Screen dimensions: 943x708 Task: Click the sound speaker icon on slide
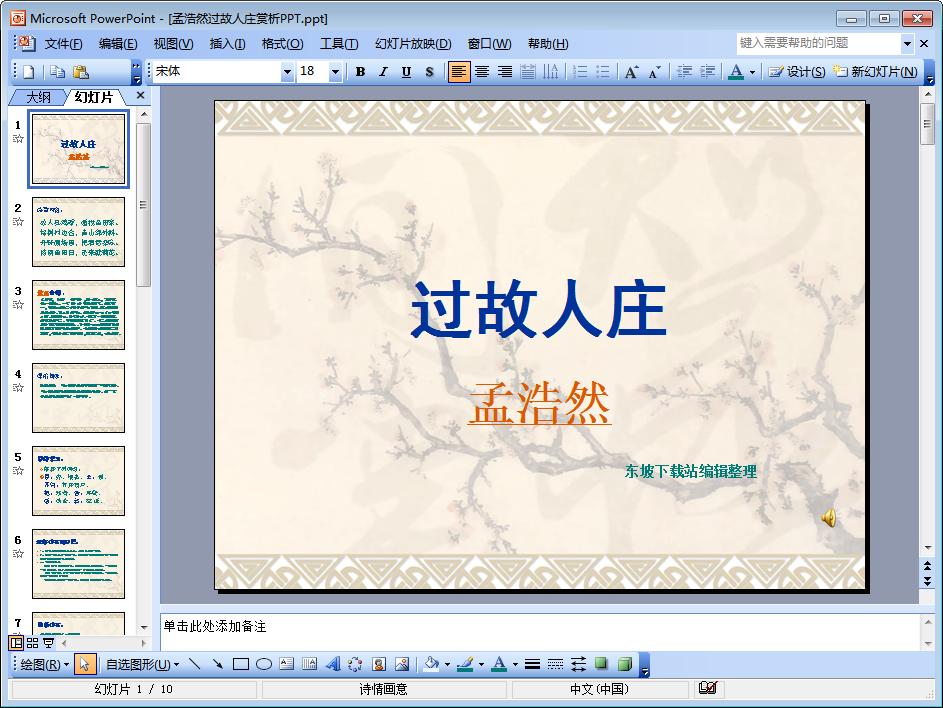(x=829, y=517)
